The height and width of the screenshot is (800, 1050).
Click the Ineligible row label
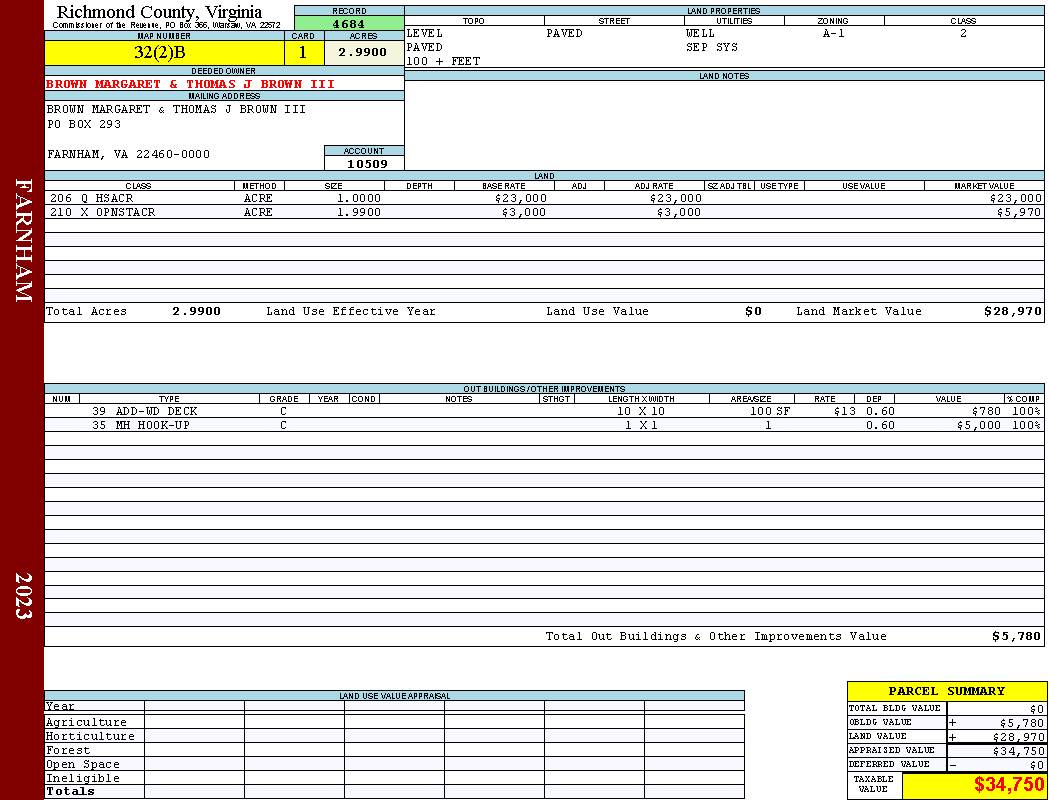82,779
